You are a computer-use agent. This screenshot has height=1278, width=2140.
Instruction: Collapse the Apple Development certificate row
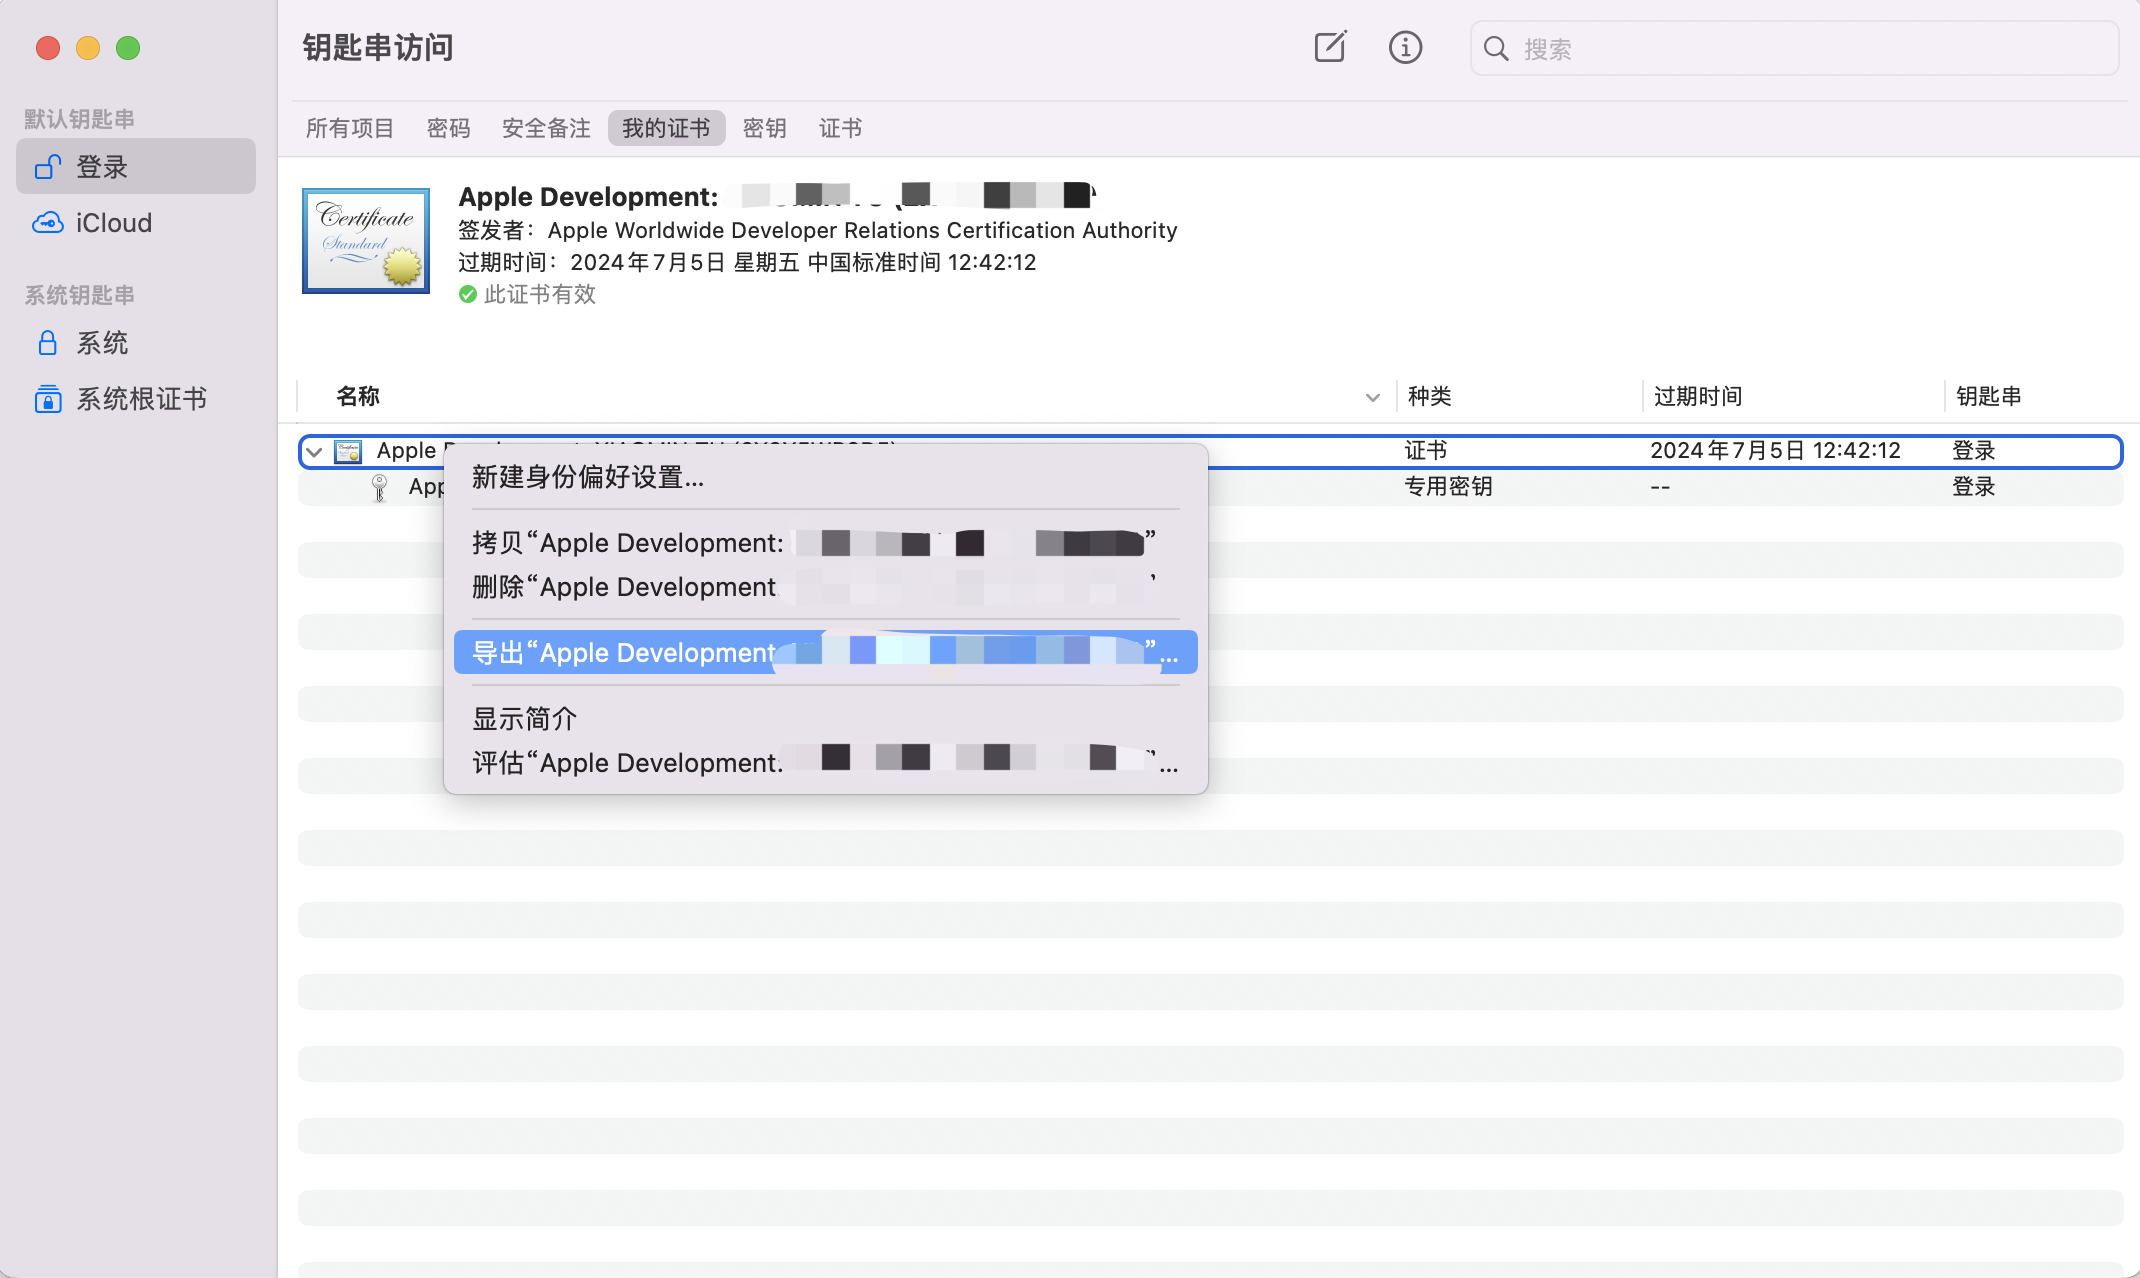(x=314, y=452)
